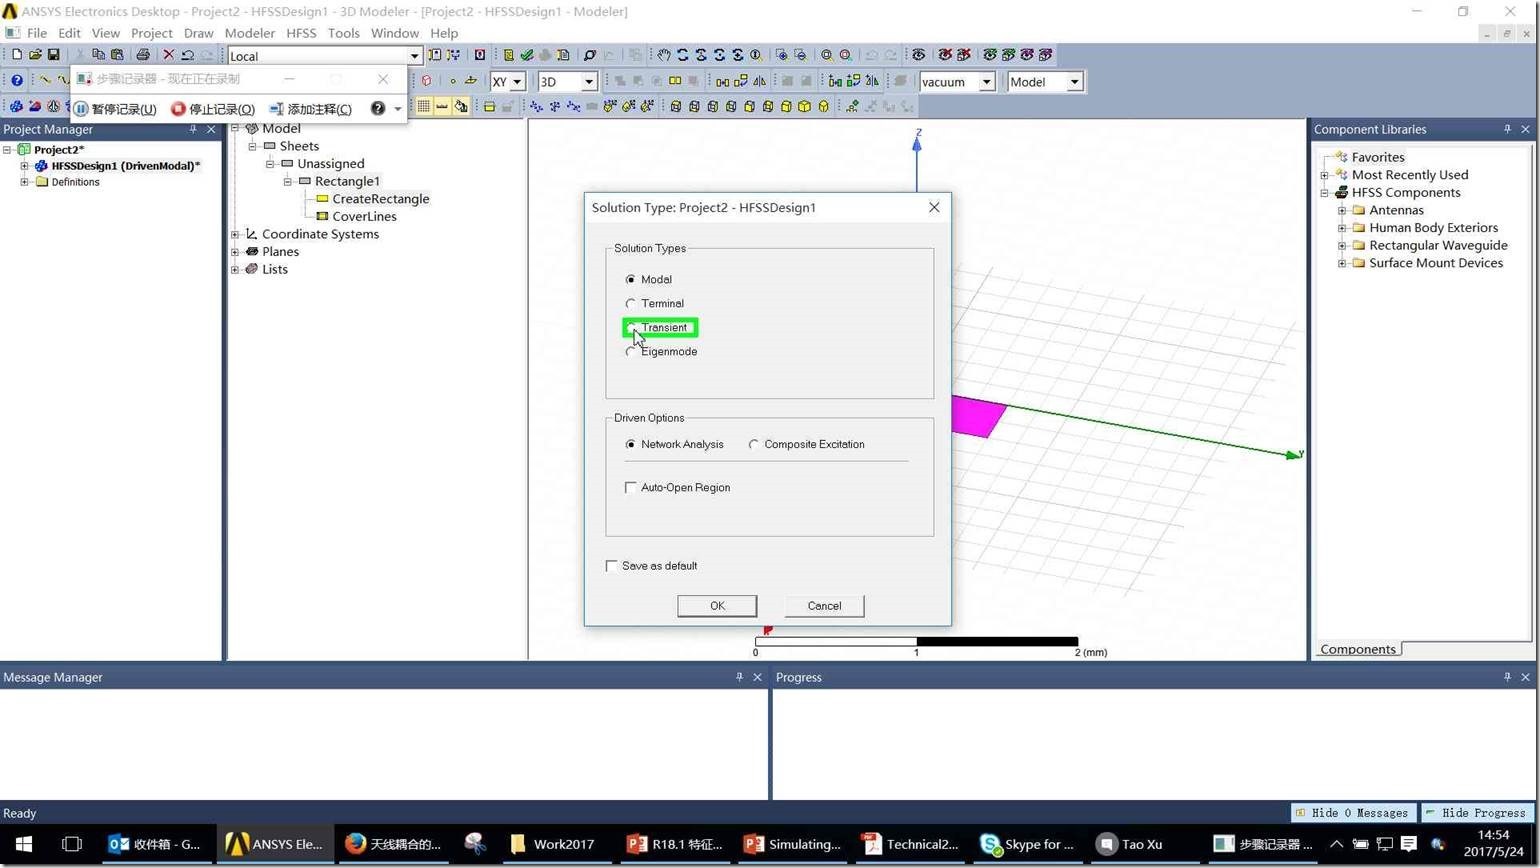
Task: Pause the steps recorder
Action: pos(115,109)
